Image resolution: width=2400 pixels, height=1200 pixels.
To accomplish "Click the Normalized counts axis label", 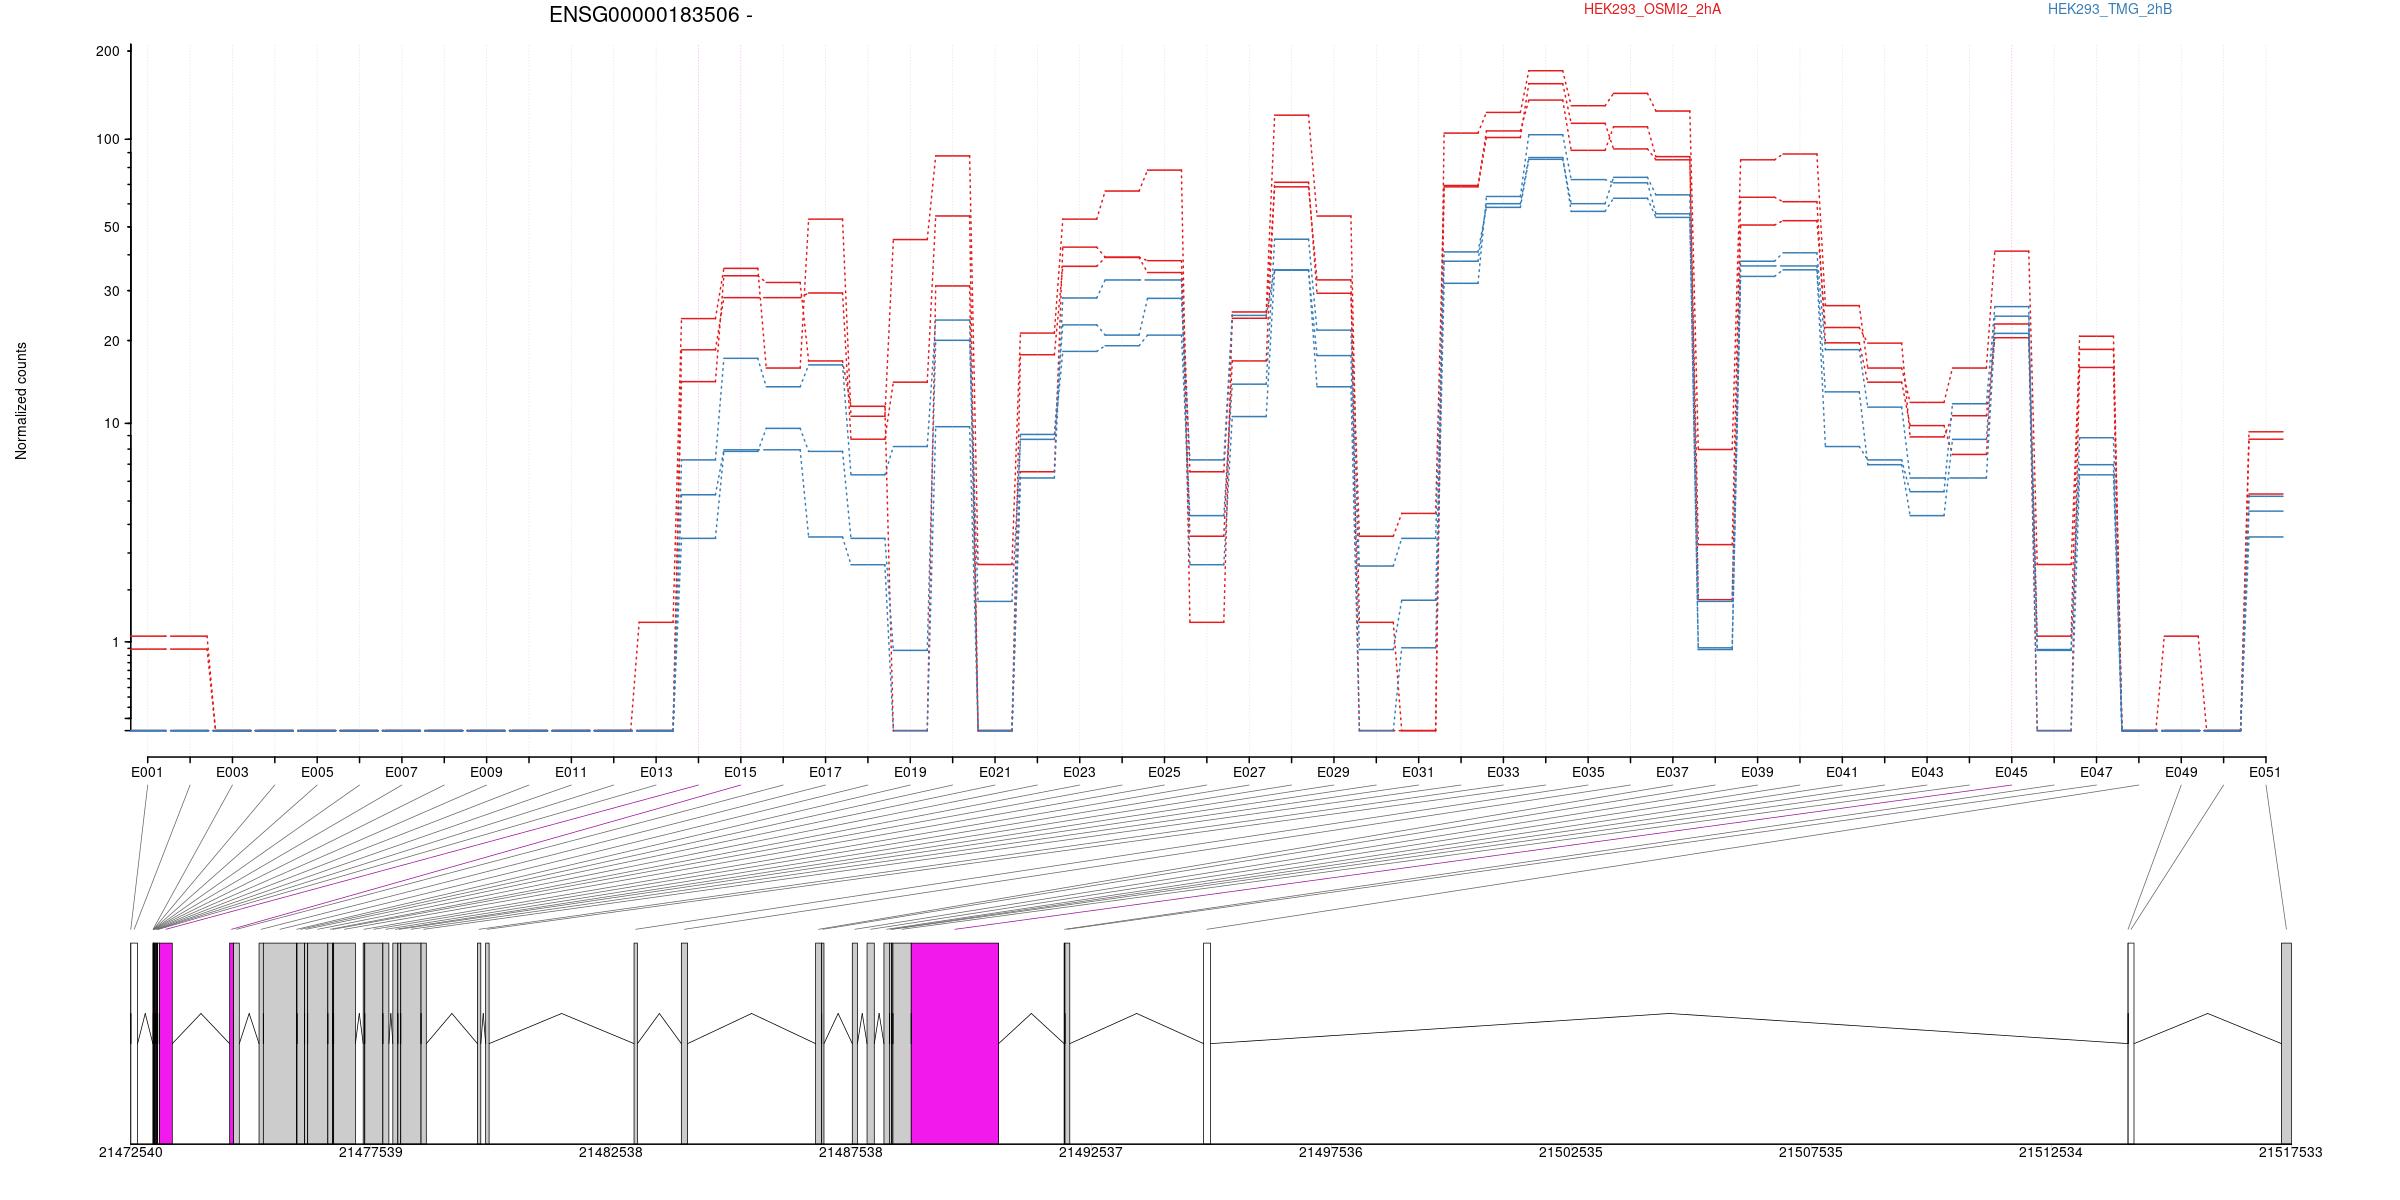I will coord(21,401).
